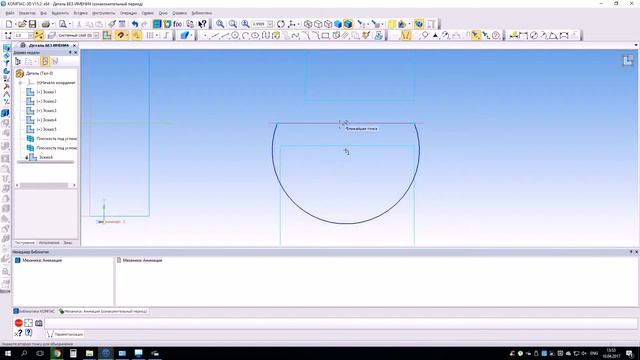This screenshot has height=360, width=640.
Task: Toggle the highlighted parametric mode button
Action: pyautogui.click(x=405, y=36)
